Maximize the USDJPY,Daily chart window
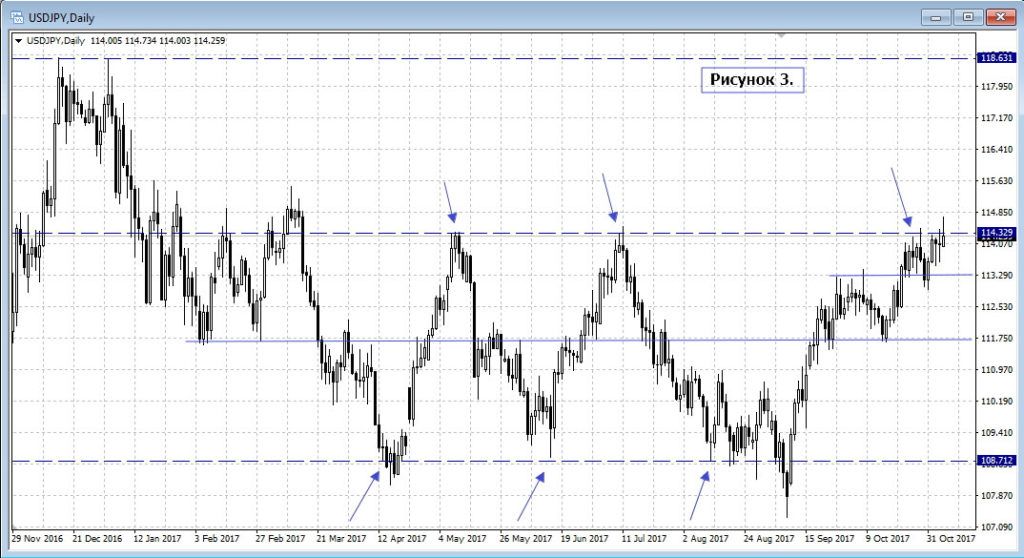Viewport: 1024px width, 558px height. [x=967, y=16]
